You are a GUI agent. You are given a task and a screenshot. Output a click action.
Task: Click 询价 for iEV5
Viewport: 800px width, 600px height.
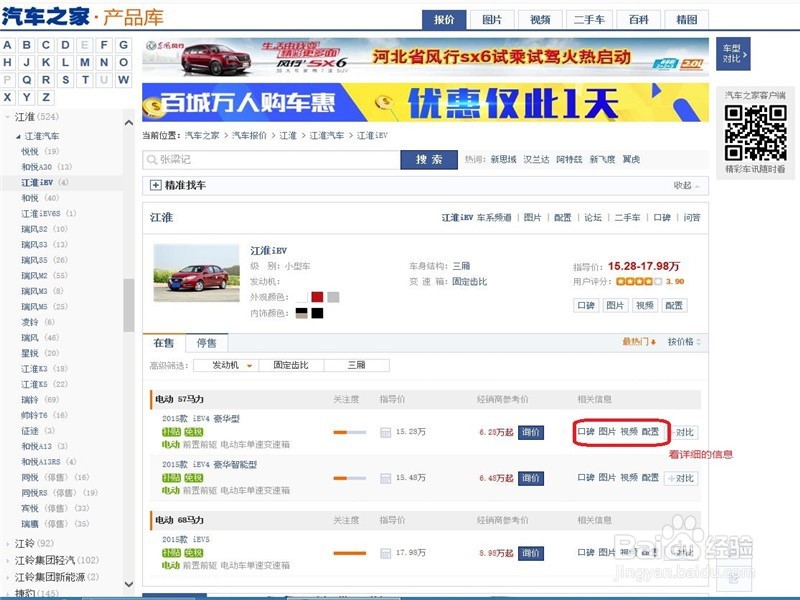click(531, 554)
